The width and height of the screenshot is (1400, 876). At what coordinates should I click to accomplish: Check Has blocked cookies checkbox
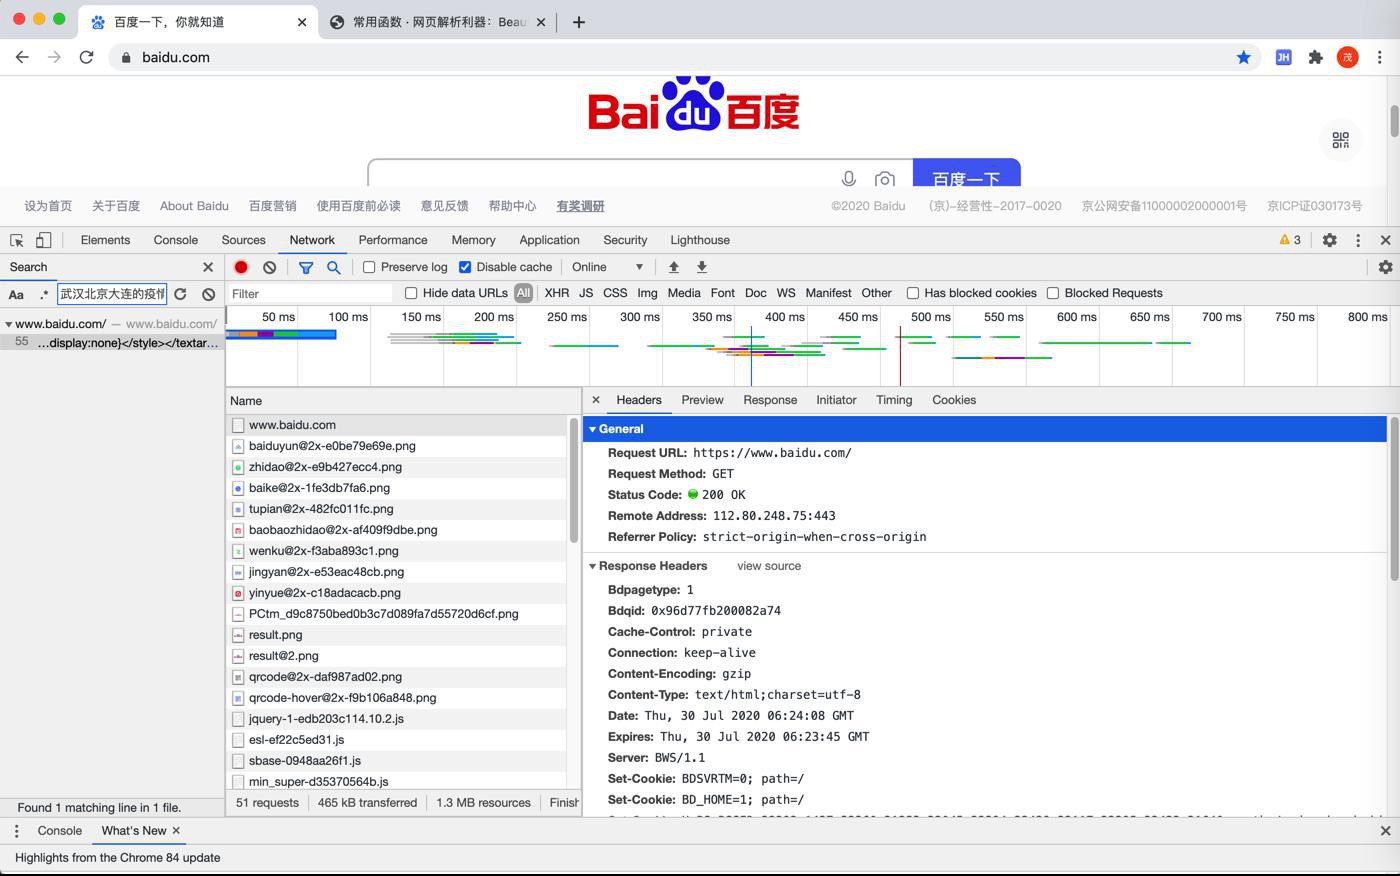click(x=913, y=293)
